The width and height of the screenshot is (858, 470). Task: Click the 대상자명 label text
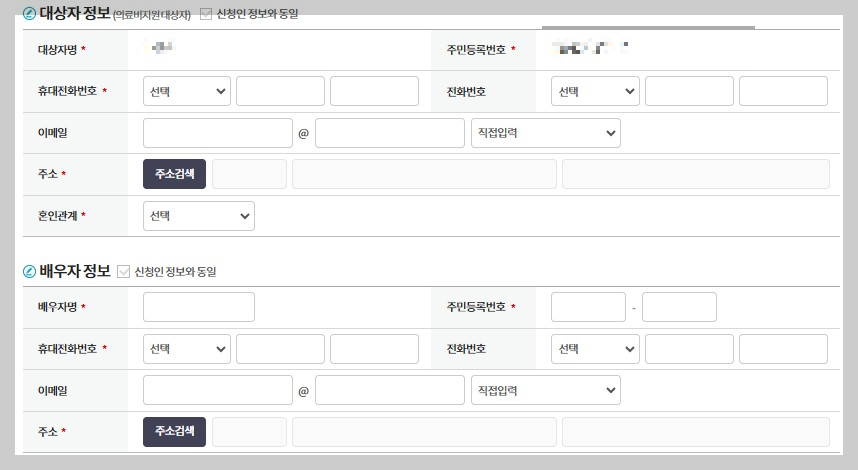point(57,50)
